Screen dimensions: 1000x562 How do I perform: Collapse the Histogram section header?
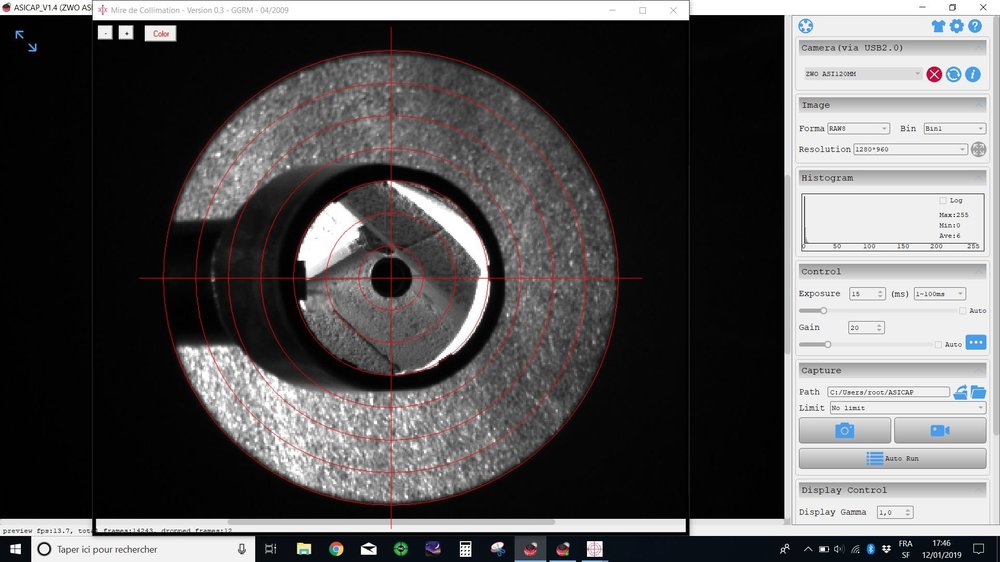coord(892,178)
